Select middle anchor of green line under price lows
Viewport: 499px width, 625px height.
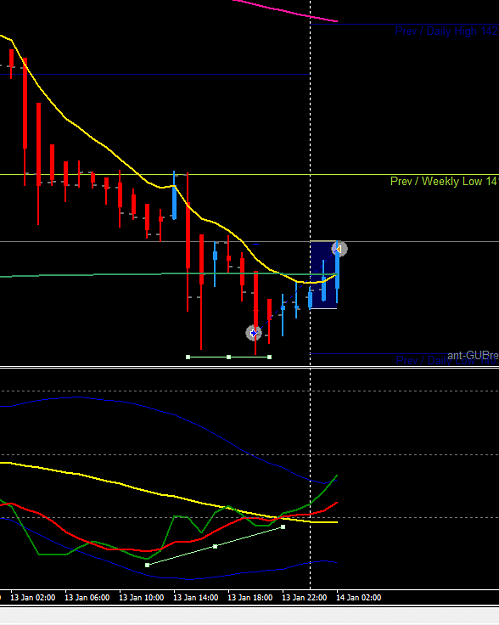229,357
